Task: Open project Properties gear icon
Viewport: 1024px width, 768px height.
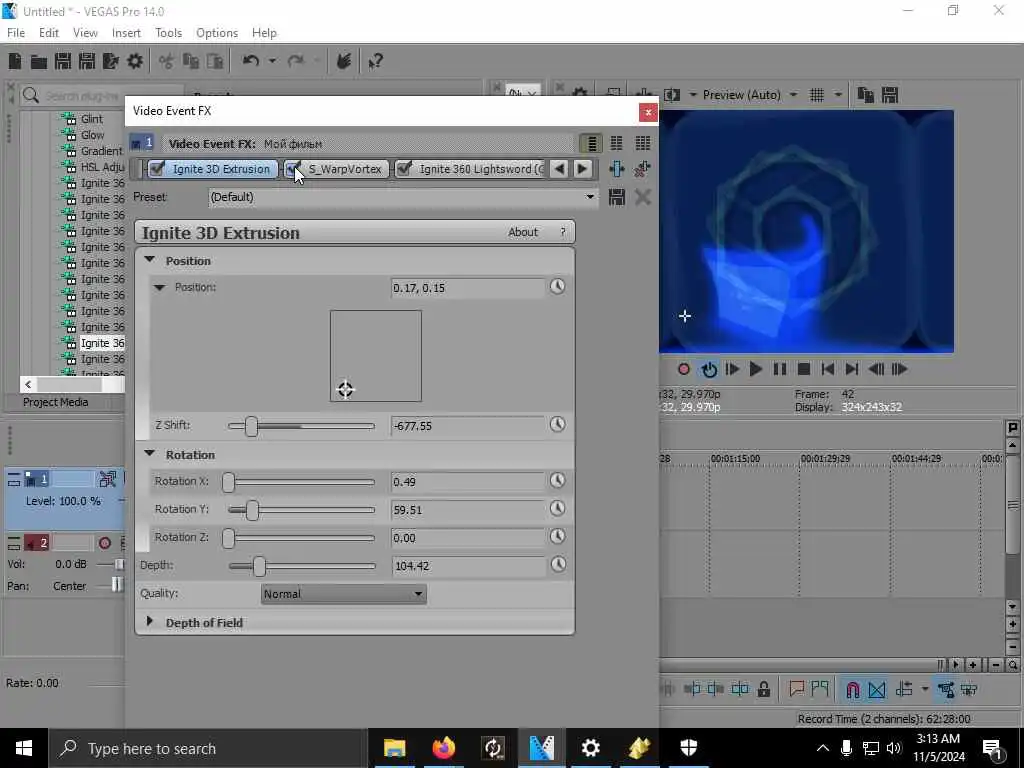Action: [x=135, y=61]
